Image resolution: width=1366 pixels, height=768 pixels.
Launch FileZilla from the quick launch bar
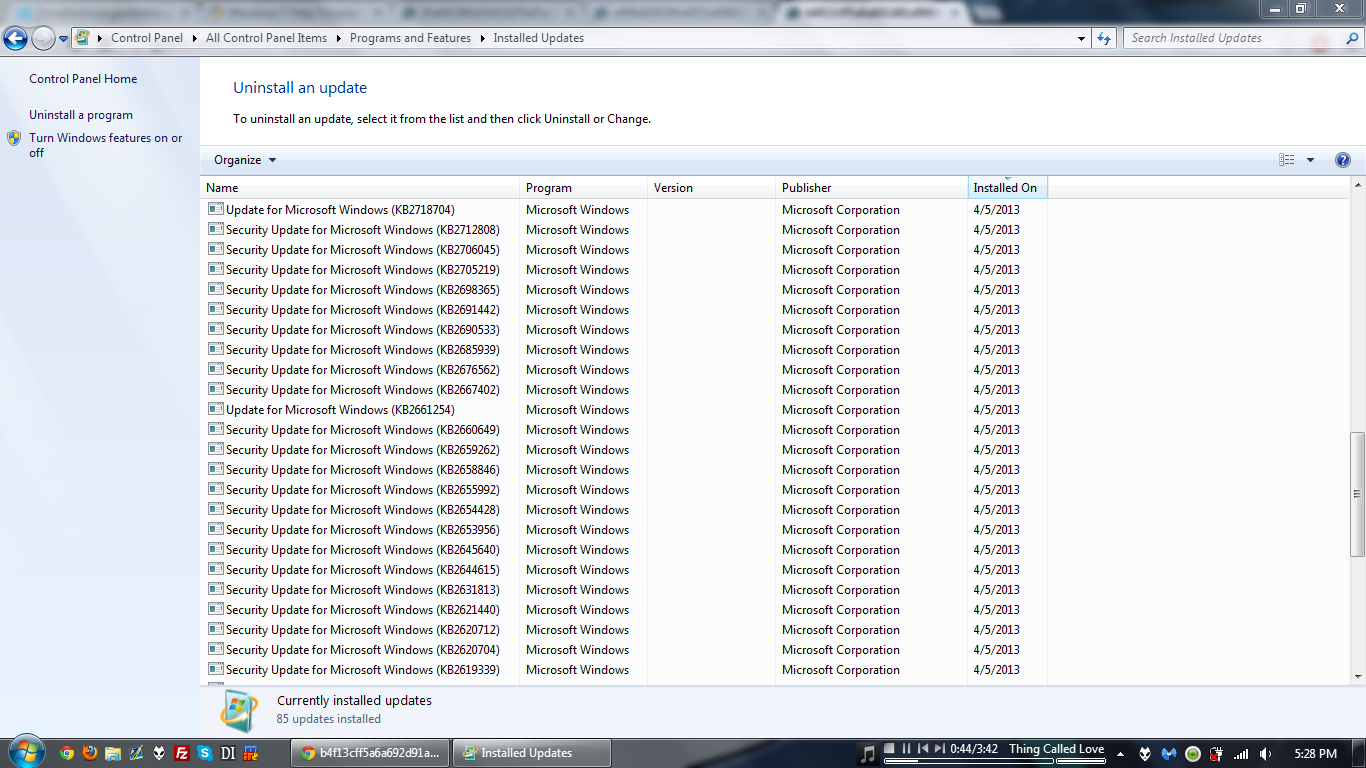(x=182, y=753)
